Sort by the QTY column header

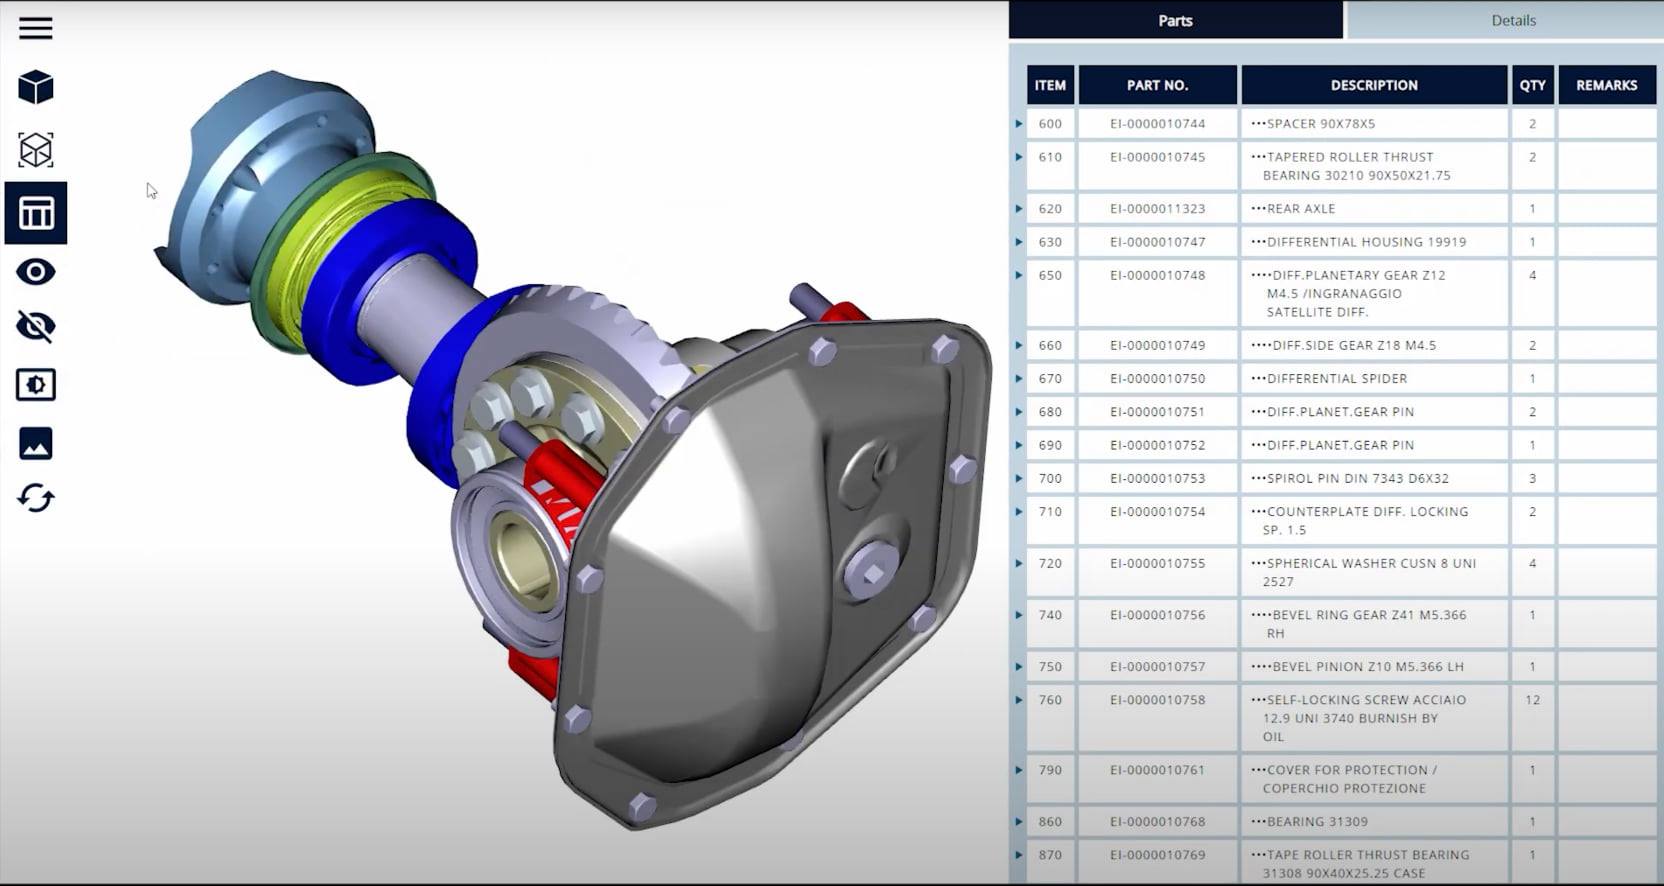1532,85
